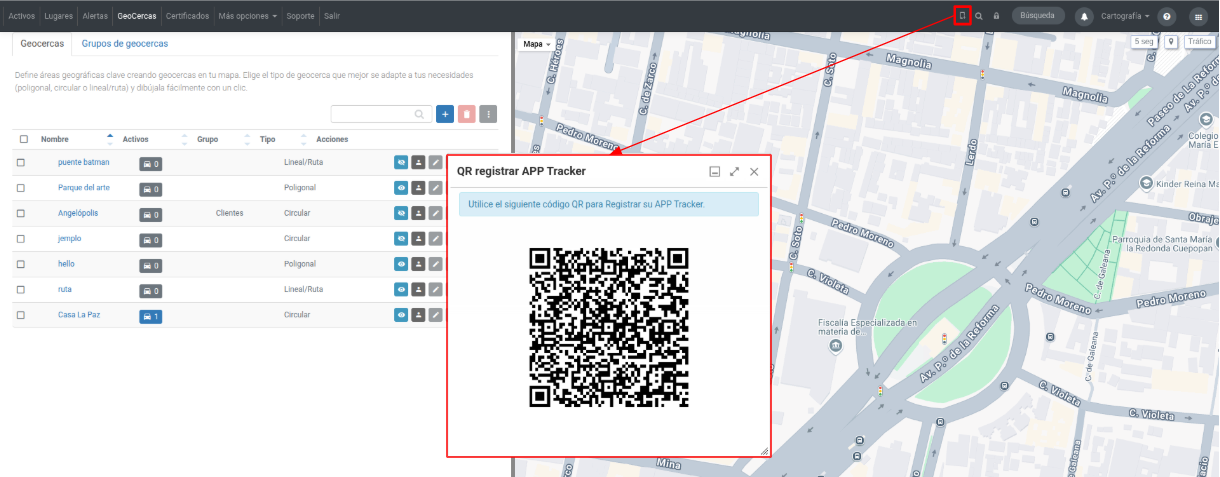Edit Parque del arte with the pencil icon

pos(435,187)
